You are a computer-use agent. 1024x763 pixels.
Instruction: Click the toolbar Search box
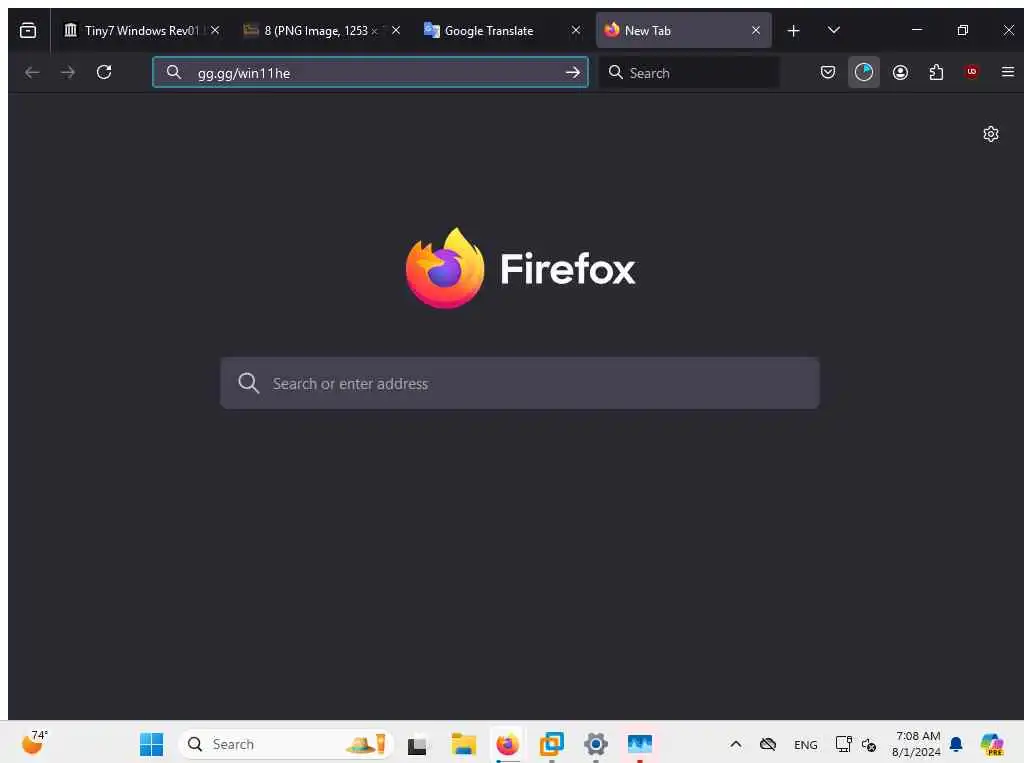(x=689, y=73)
